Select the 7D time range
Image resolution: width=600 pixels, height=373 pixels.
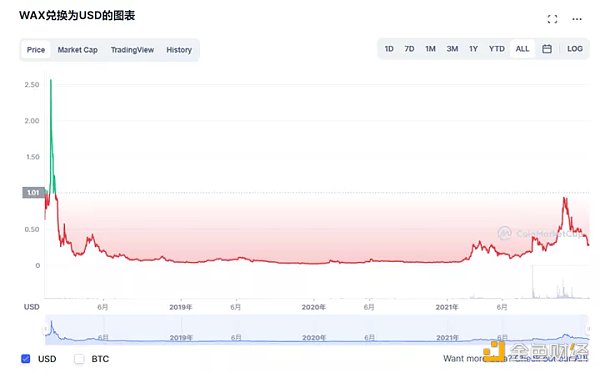point(409,49)
